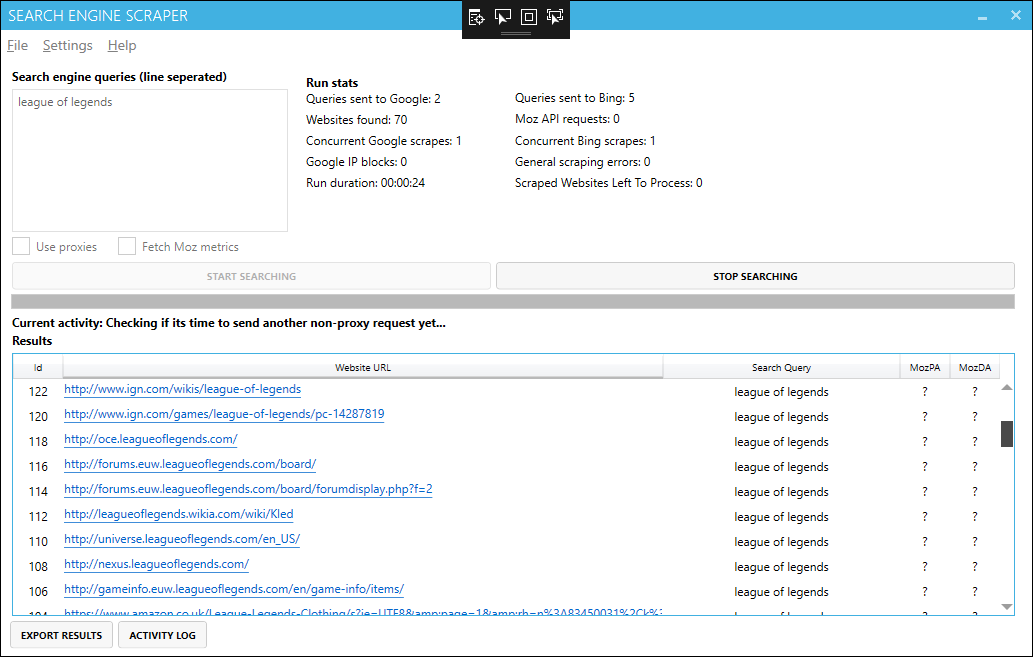Screen dimensions: 1033x657
Task: Open the ACTIVITY LOG
Action: coord(162,635)
